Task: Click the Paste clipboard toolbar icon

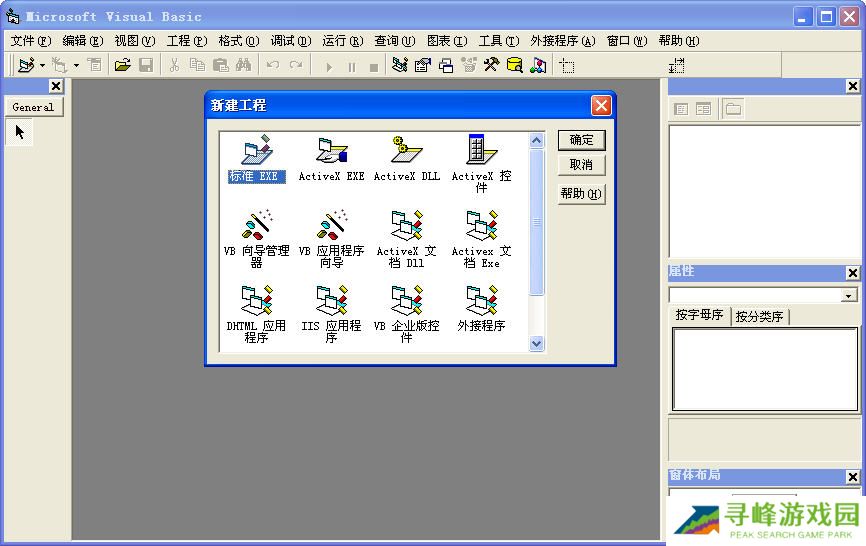Action: coord(220,65)
